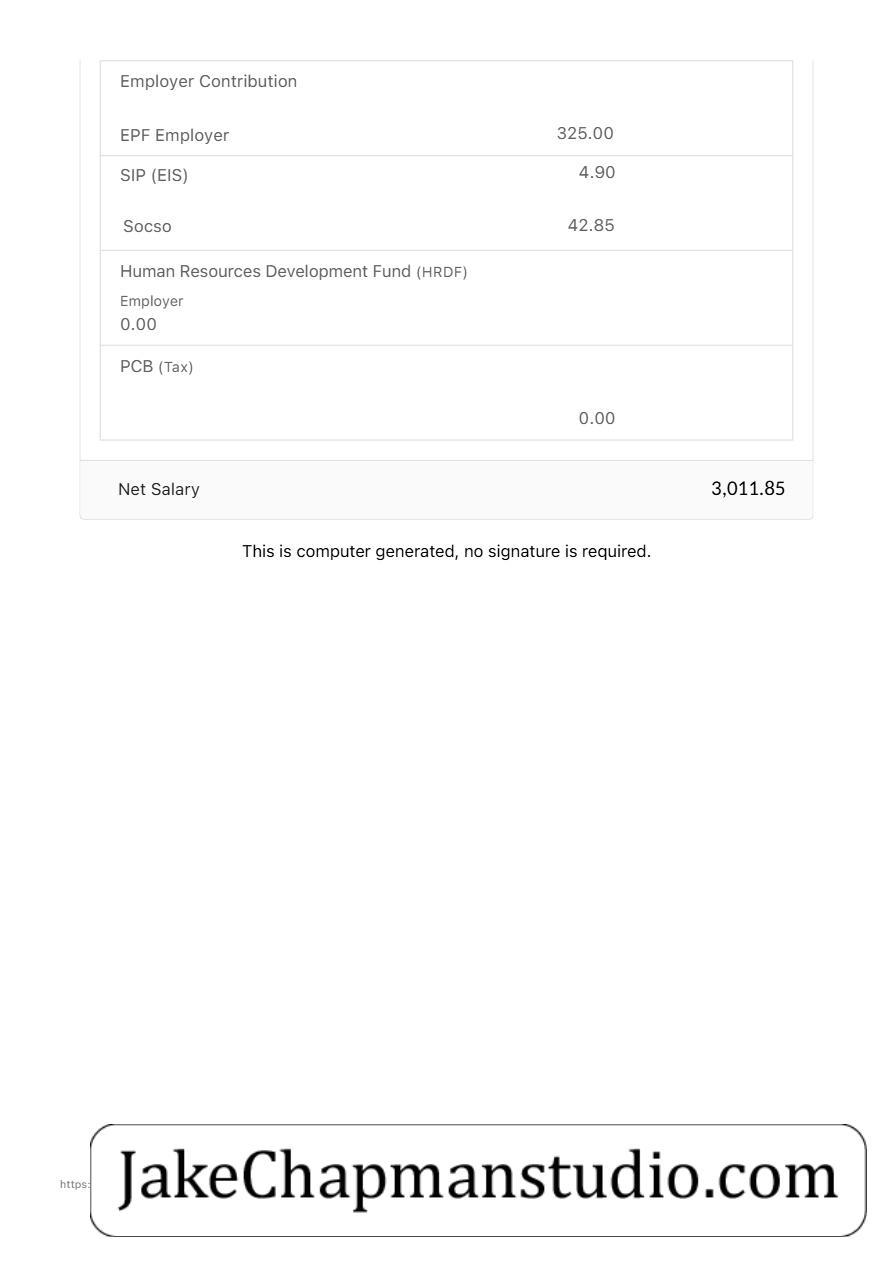Click the https link text at the footer

75,1184
